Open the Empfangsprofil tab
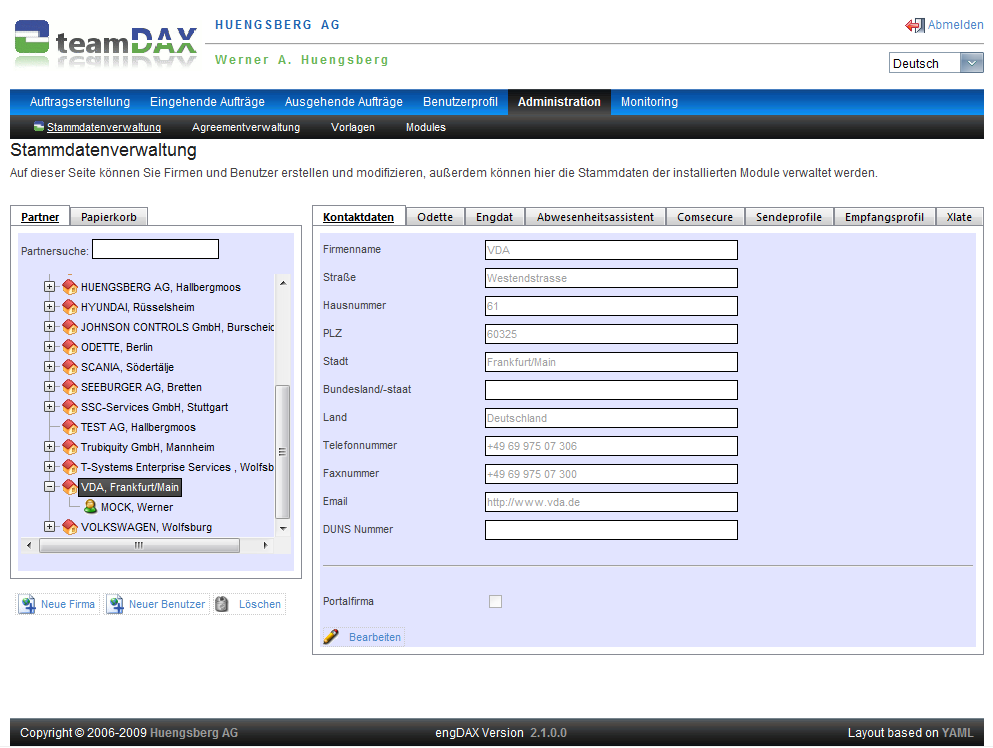 click(x=884, y=217)
